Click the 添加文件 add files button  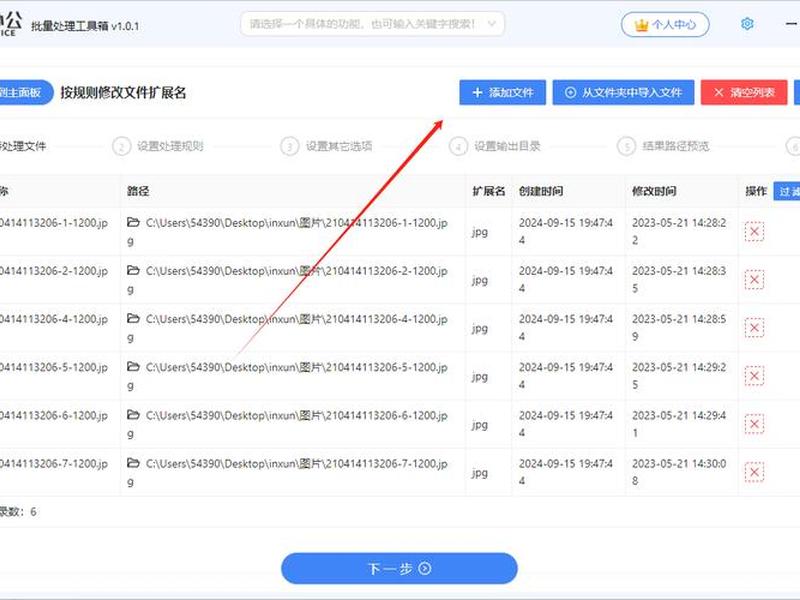point(503,92)
